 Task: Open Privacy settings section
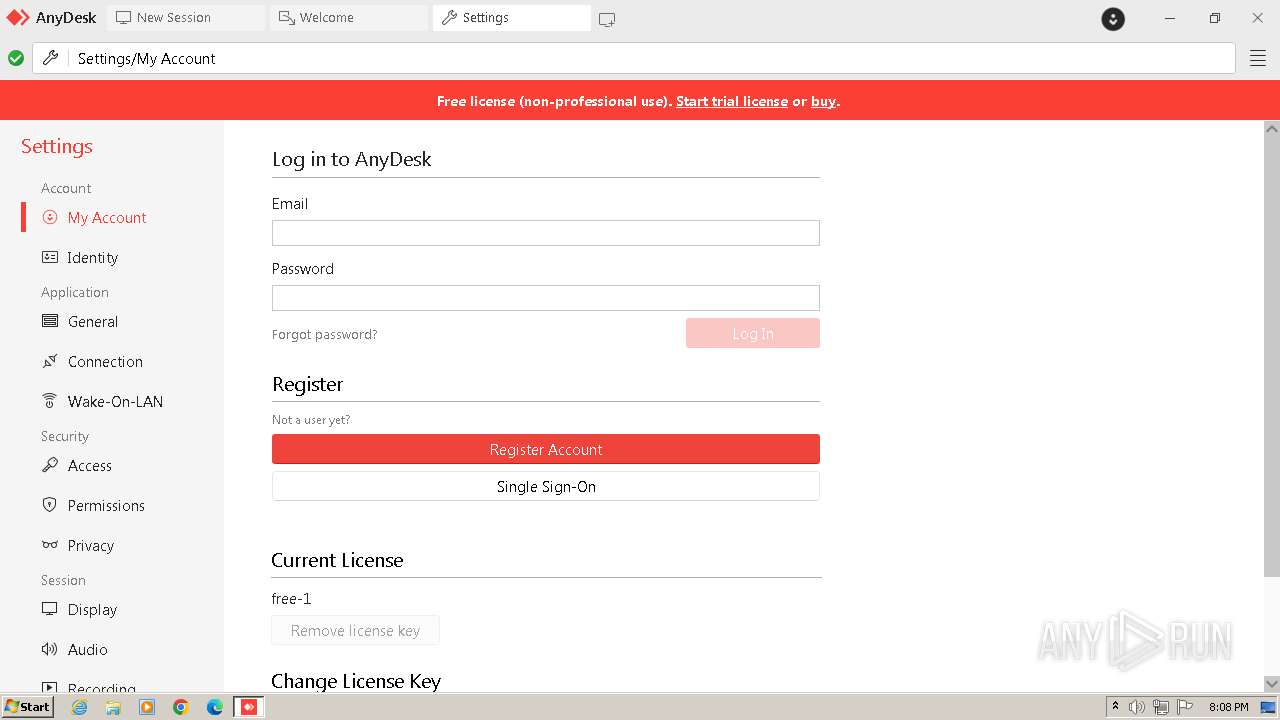point(90,545)
